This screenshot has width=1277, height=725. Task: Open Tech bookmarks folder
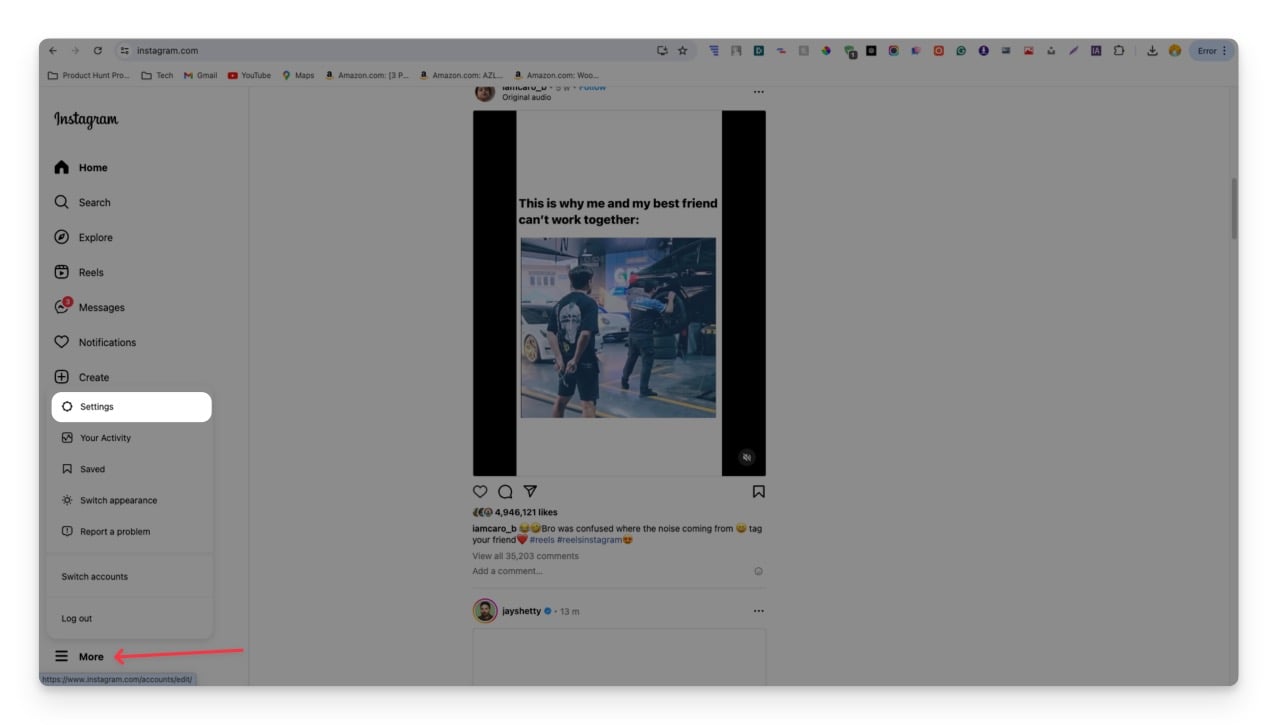(x=158, y=75)
